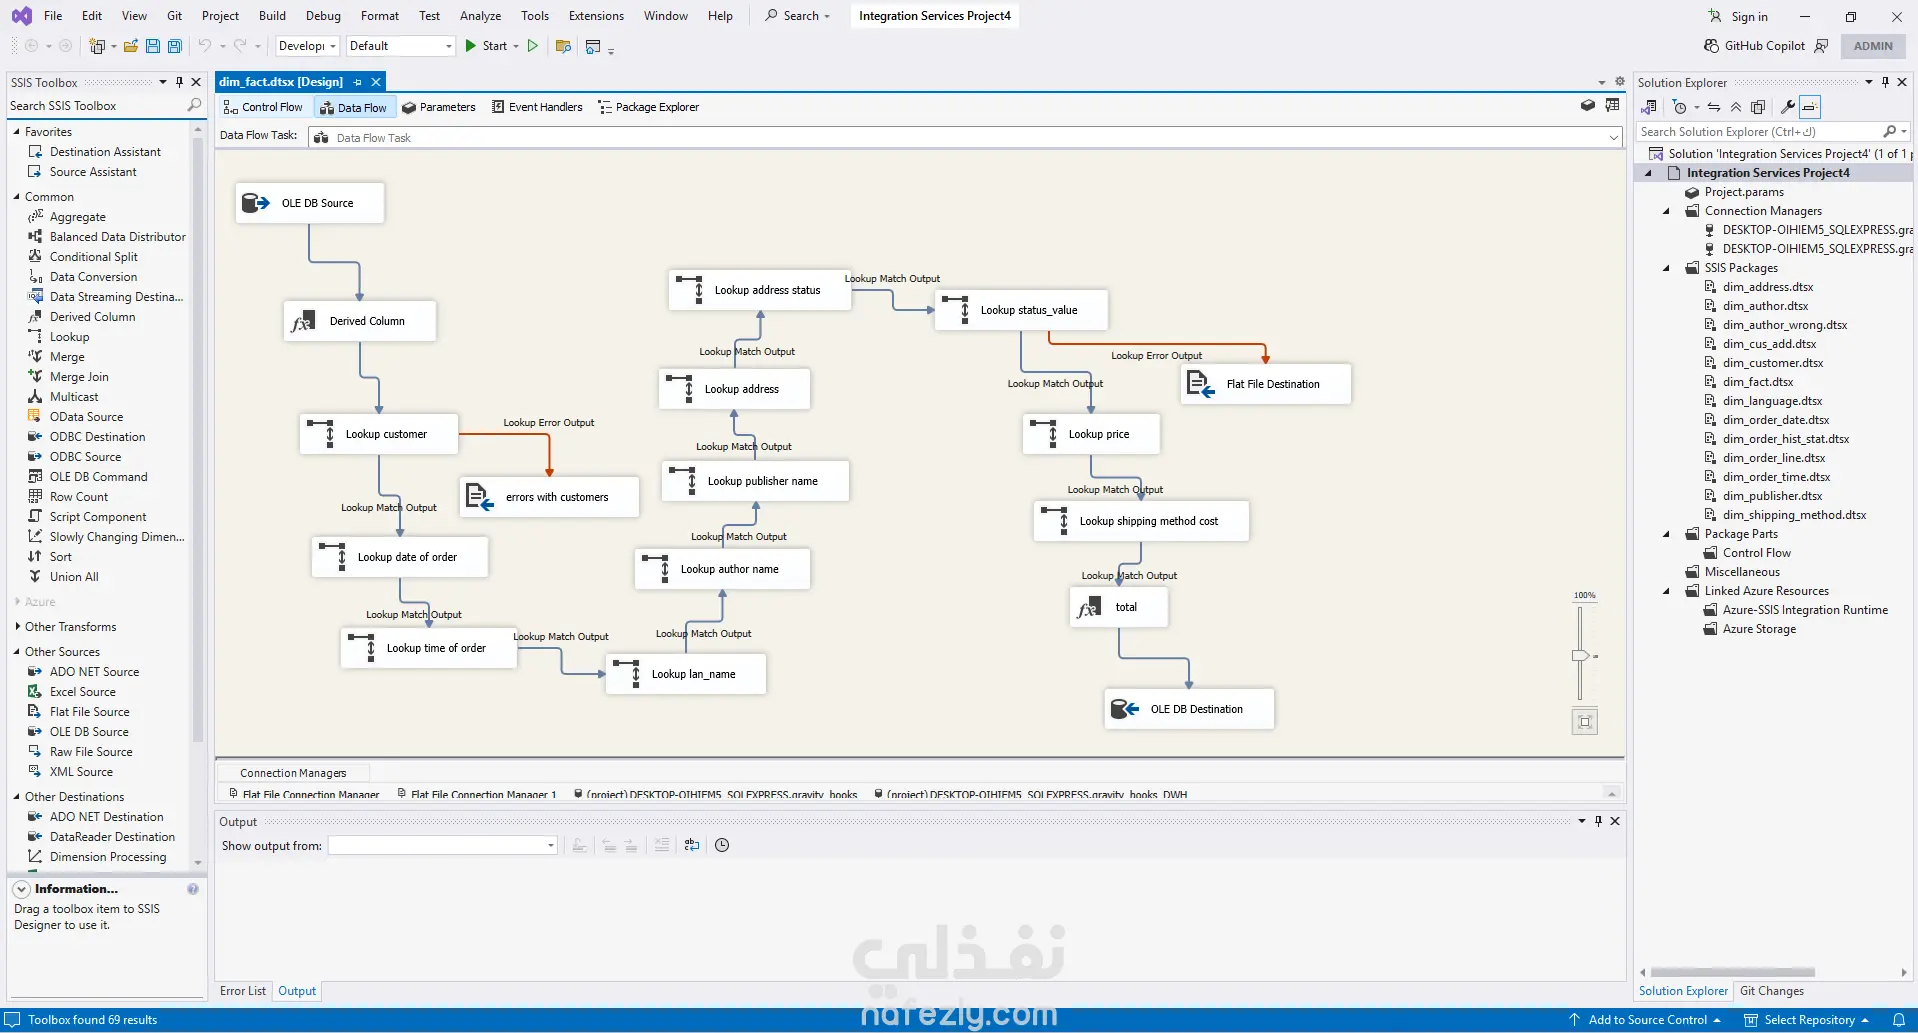
Task: Click the Union All toolbox icon
Action: tap(35, 577)
